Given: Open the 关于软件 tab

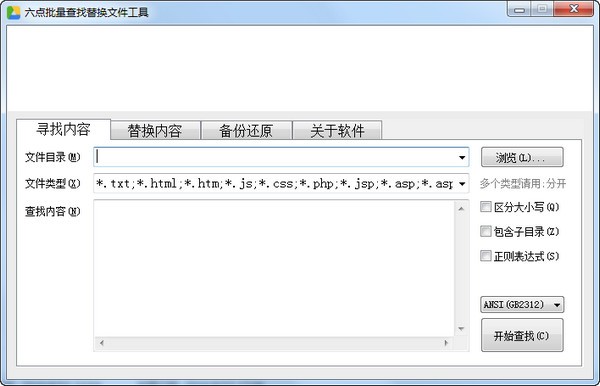Looking at the screenshot, I should tap(337, 130).
